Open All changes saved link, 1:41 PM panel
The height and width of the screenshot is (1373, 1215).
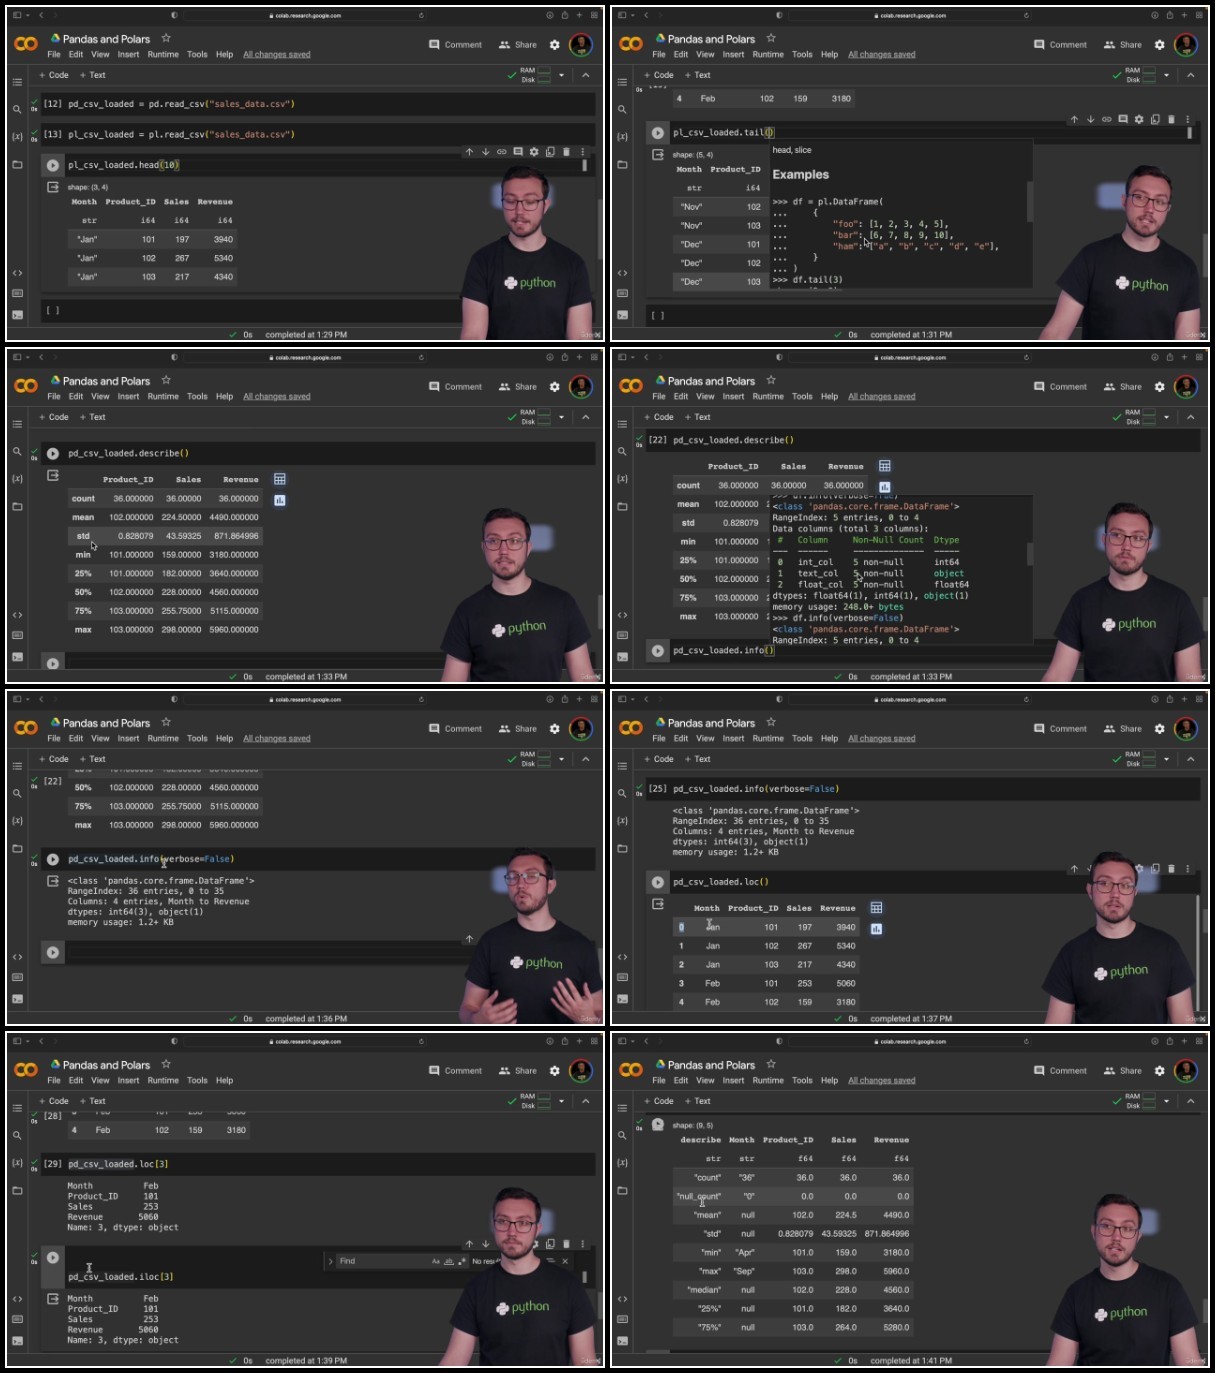[x=882, y=1081]
